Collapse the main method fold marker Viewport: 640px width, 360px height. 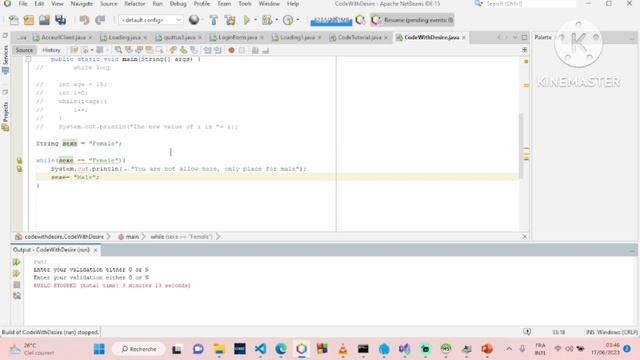pyautogui.click(x=28, y=59)
